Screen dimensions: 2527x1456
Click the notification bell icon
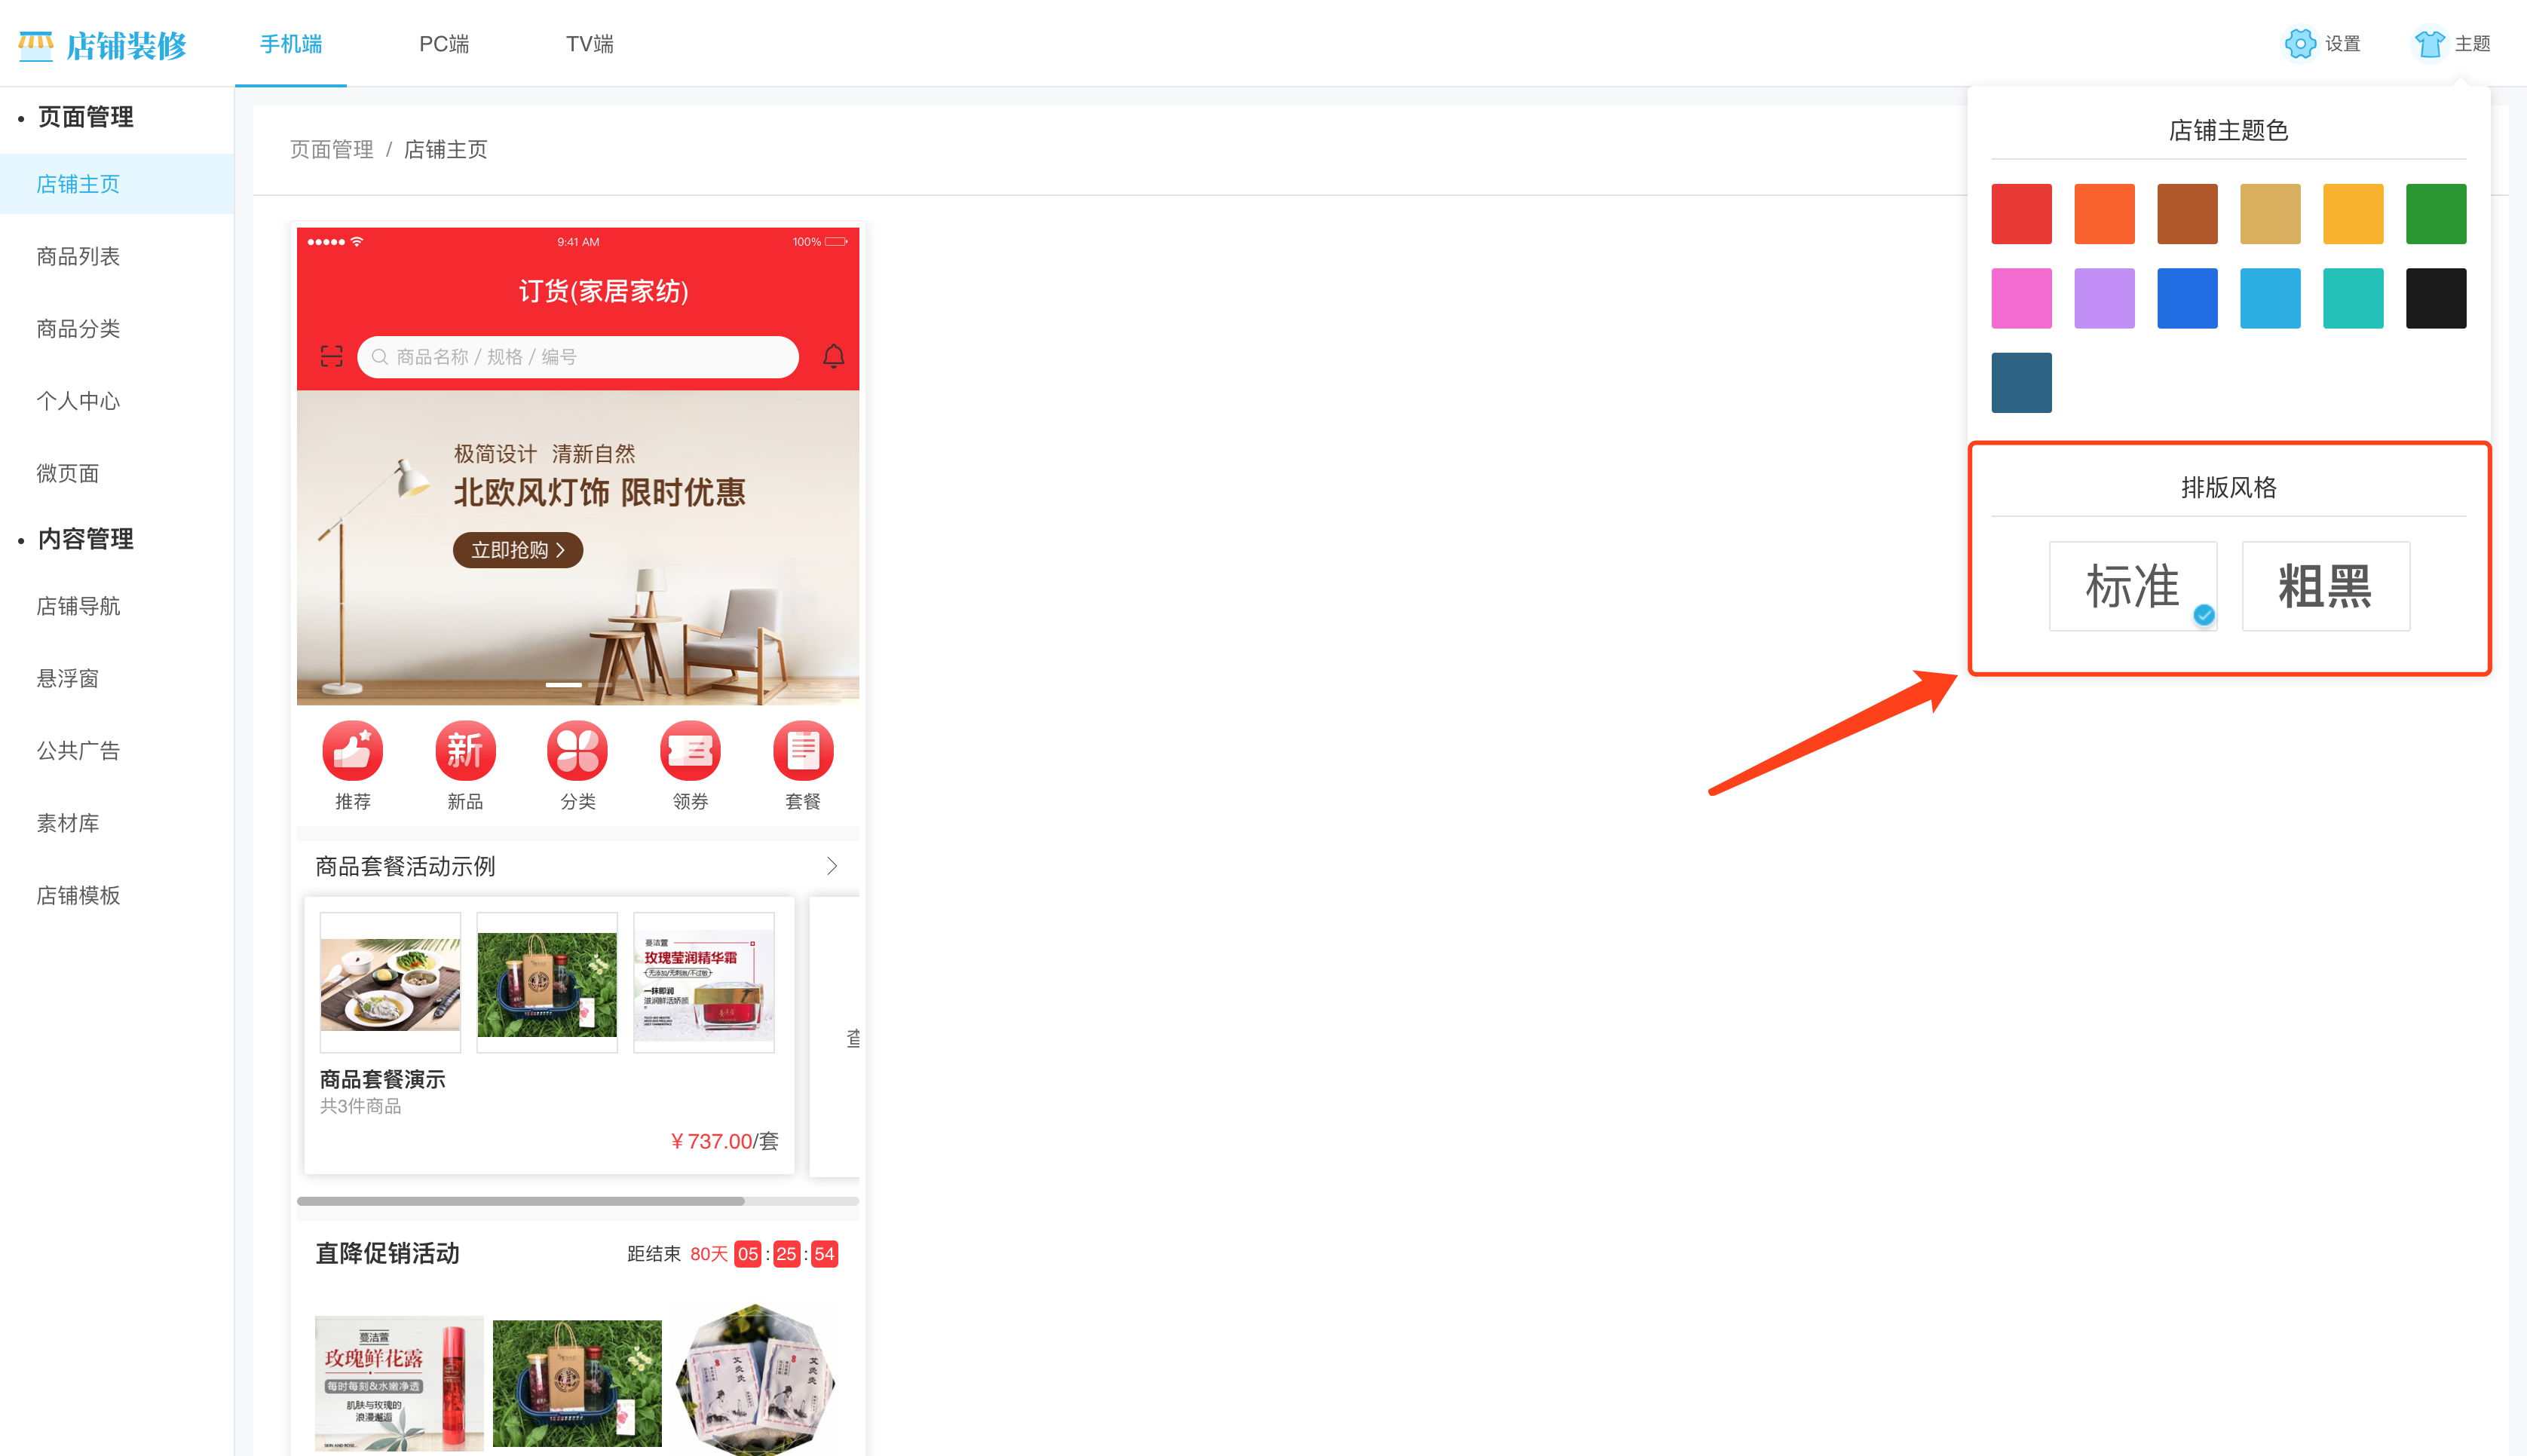833,356
